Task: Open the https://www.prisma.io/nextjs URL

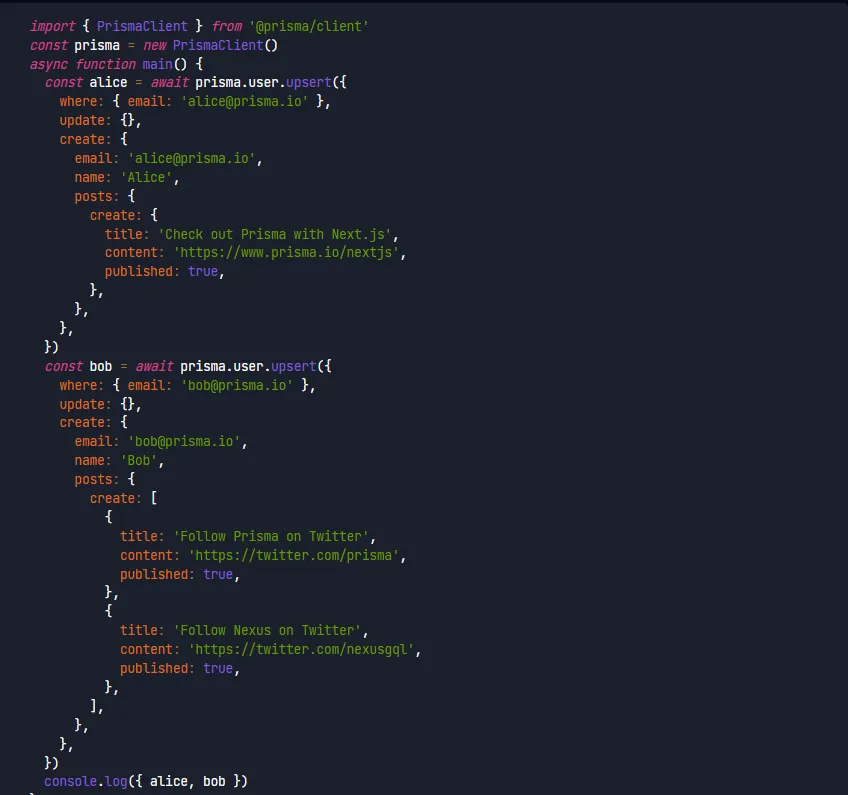Action: coord(285,253)
